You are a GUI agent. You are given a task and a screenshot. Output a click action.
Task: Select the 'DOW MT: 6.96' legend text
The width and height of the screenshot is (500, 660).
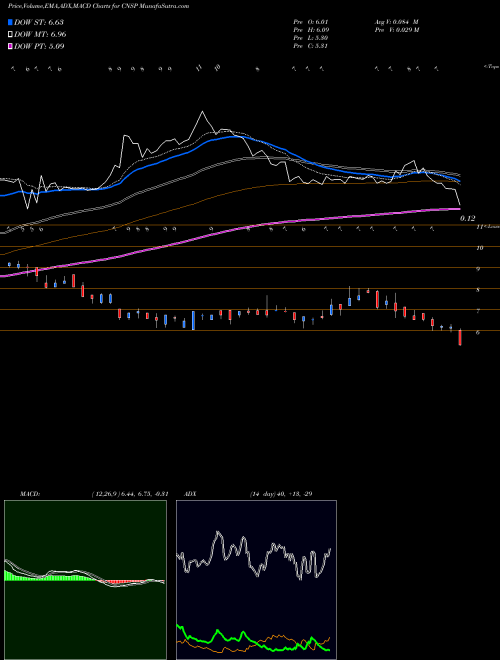click(40, 35)
